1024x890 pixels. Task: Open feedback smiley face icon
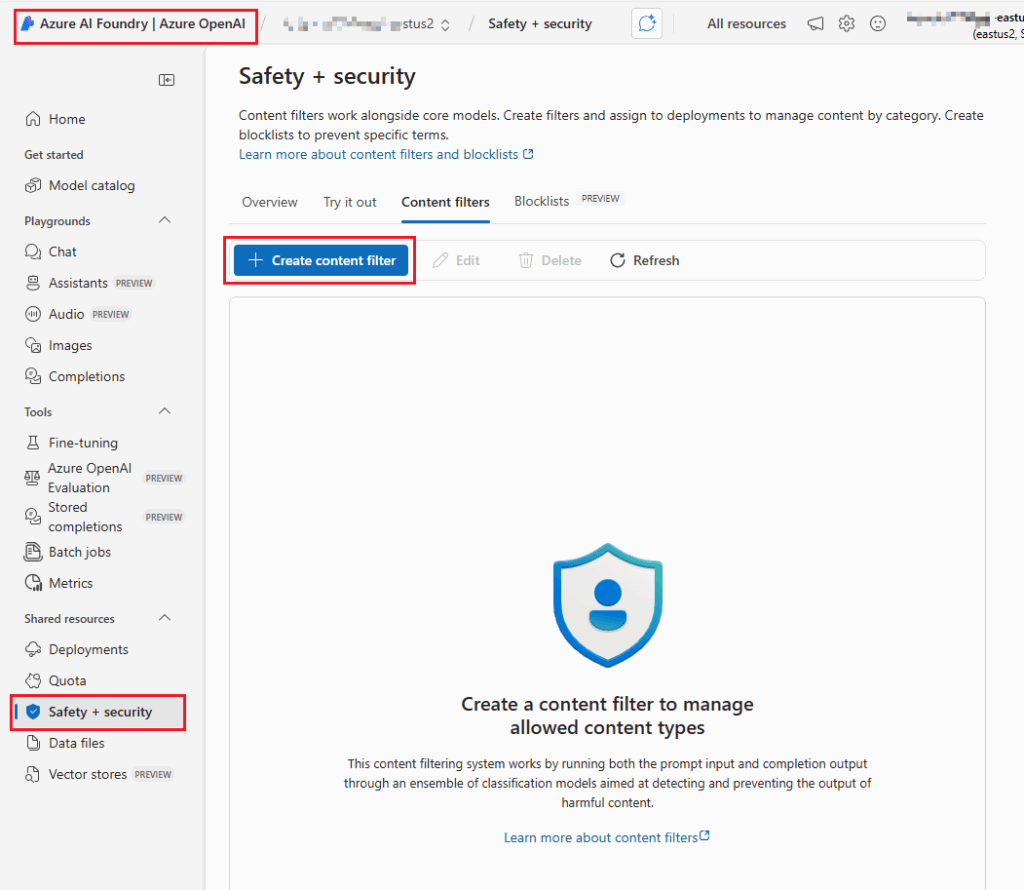[878, 24]
